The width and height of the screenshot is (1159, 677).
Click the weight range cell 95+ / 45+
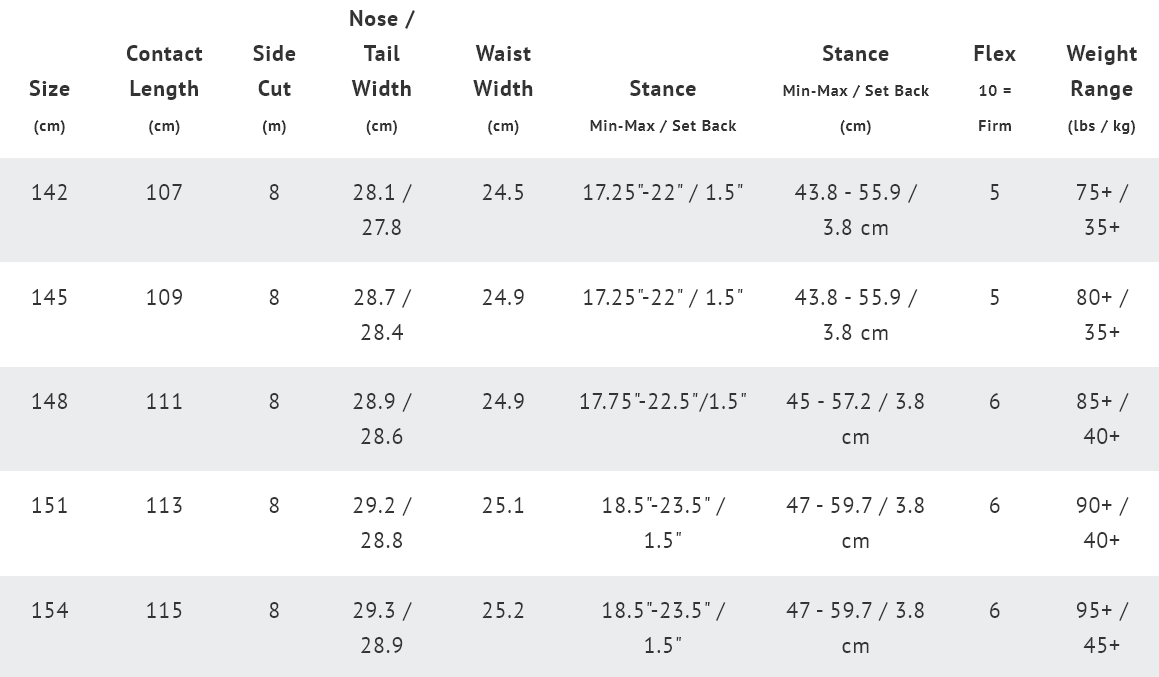[1101, 627]
